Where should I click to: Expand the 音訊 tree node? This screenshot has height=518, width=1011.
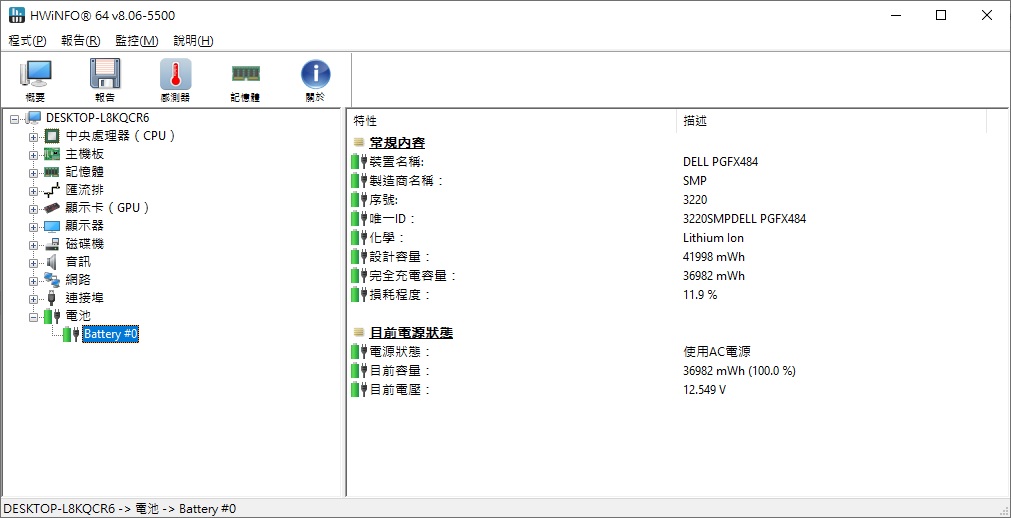click(x=34, y=263)
